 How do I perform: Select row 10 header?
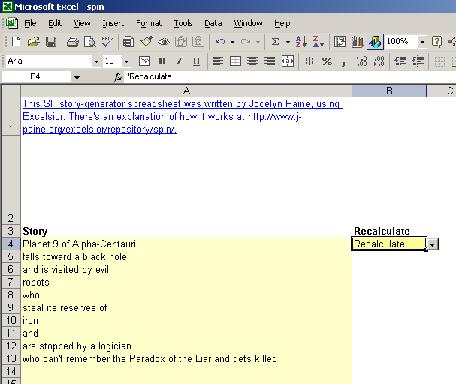click(11, 320)
